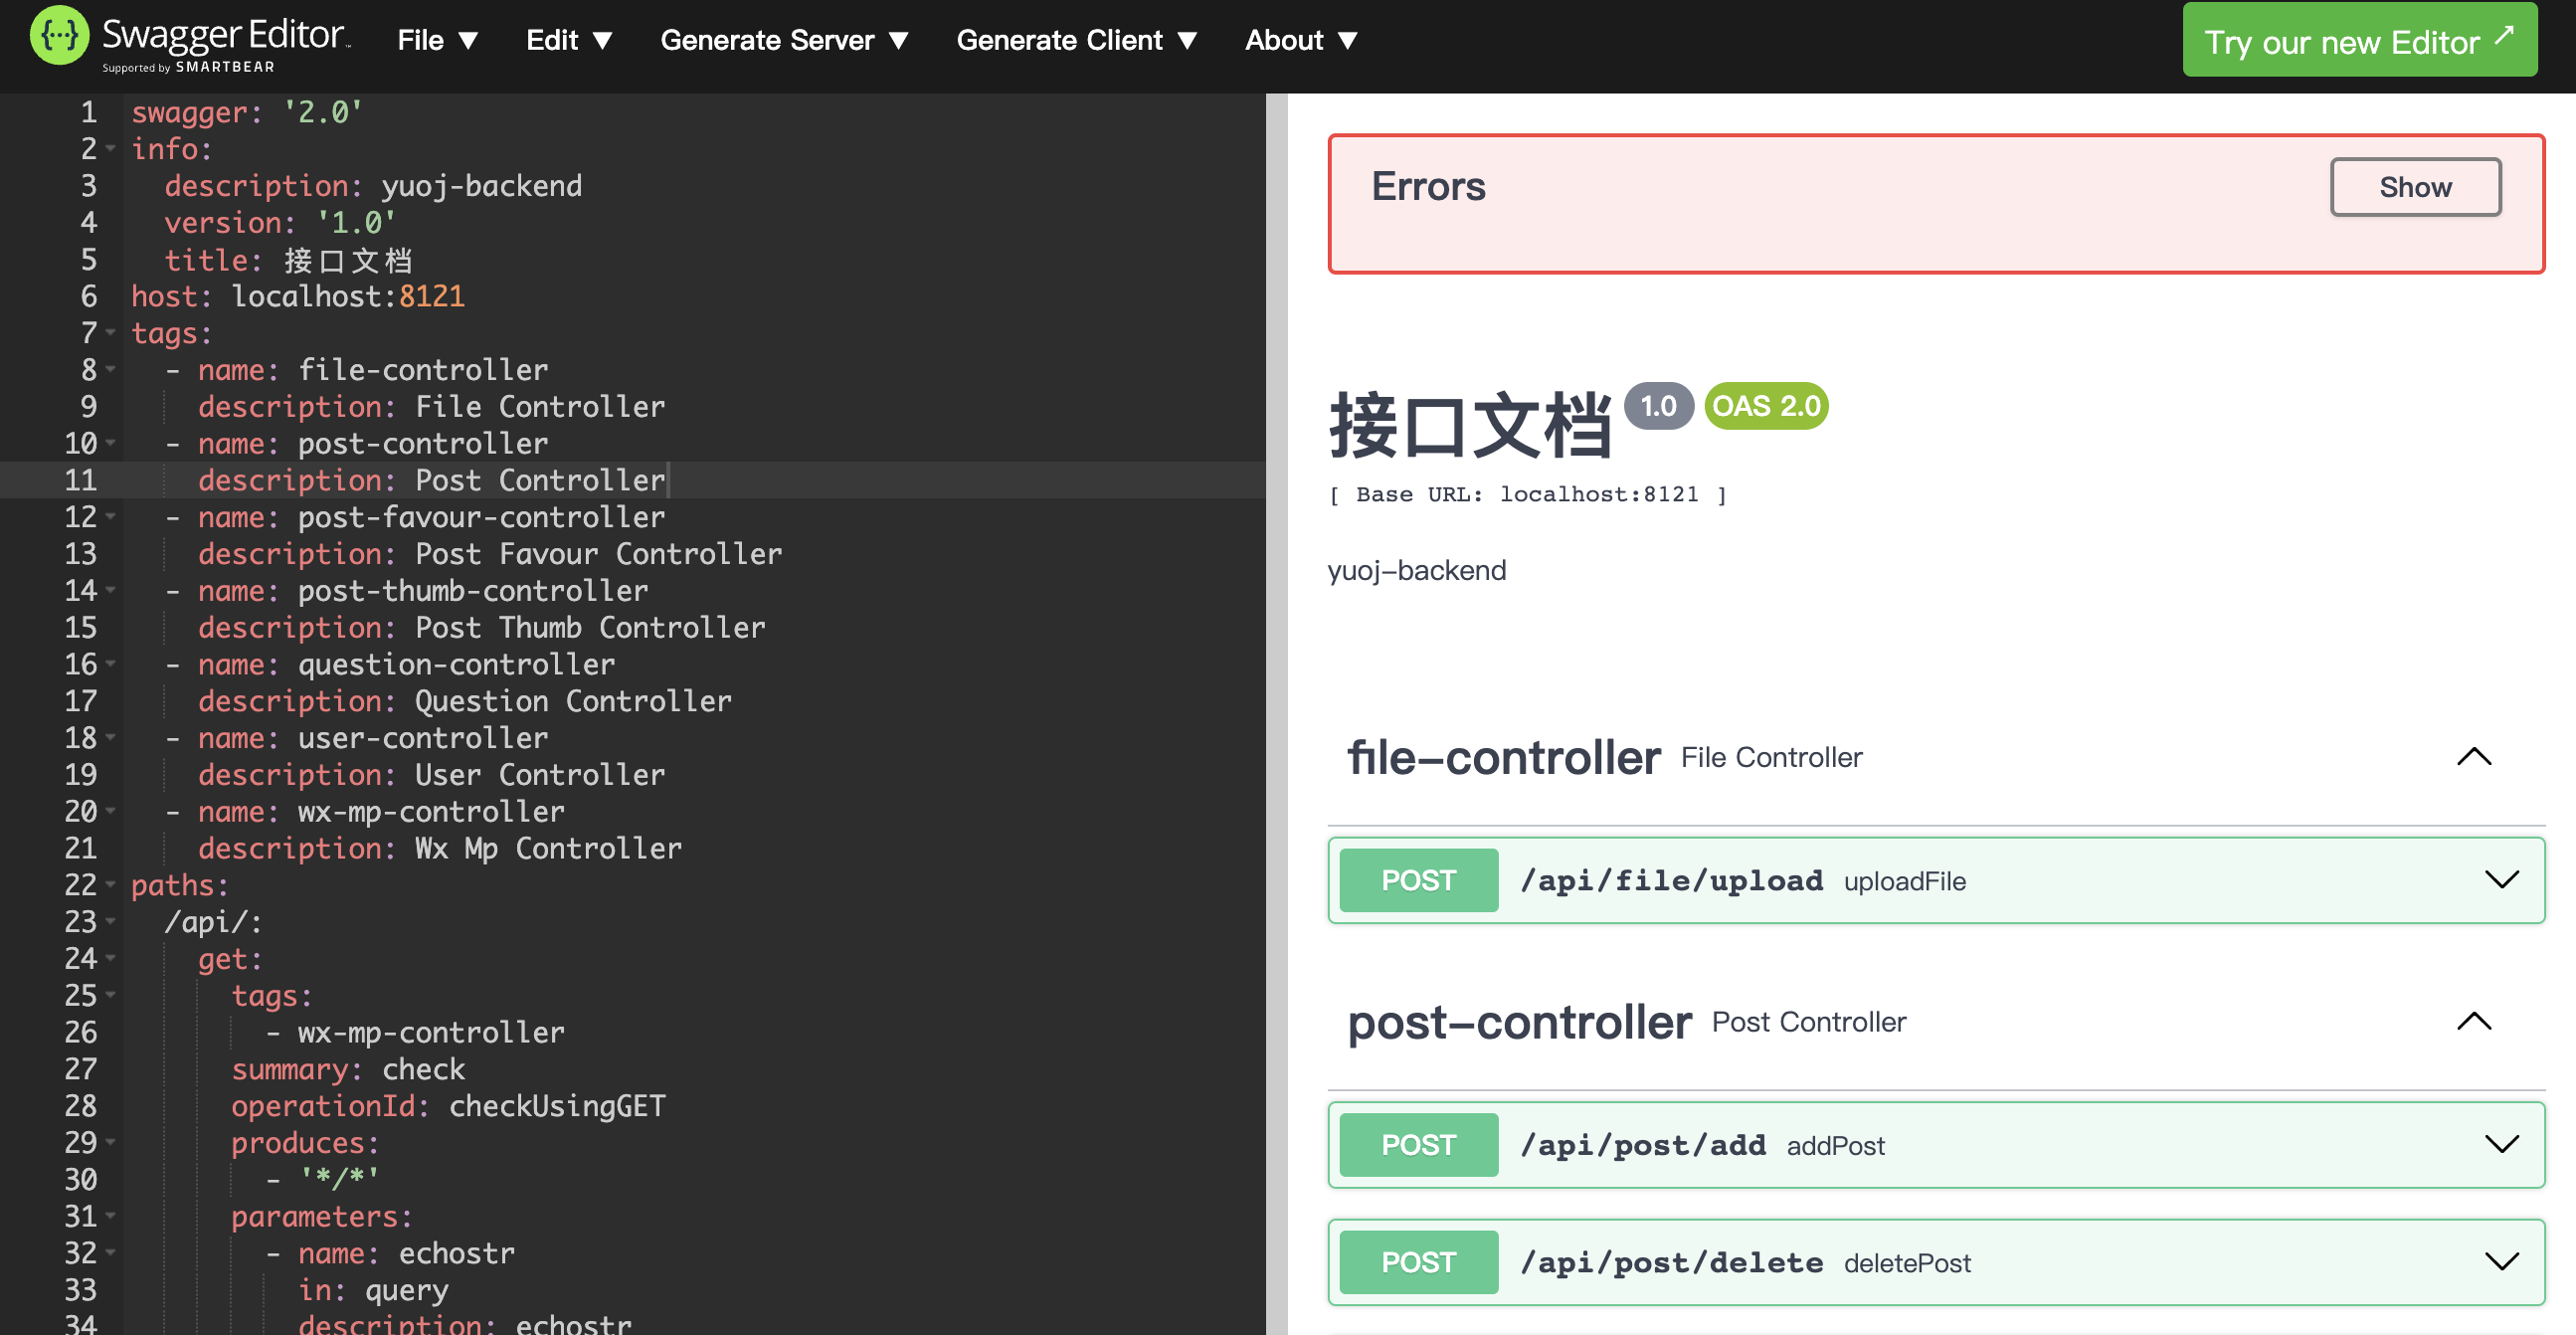Open the Generate Client dropdown
This screenshot has width=2576, height=1335.
1076,40
